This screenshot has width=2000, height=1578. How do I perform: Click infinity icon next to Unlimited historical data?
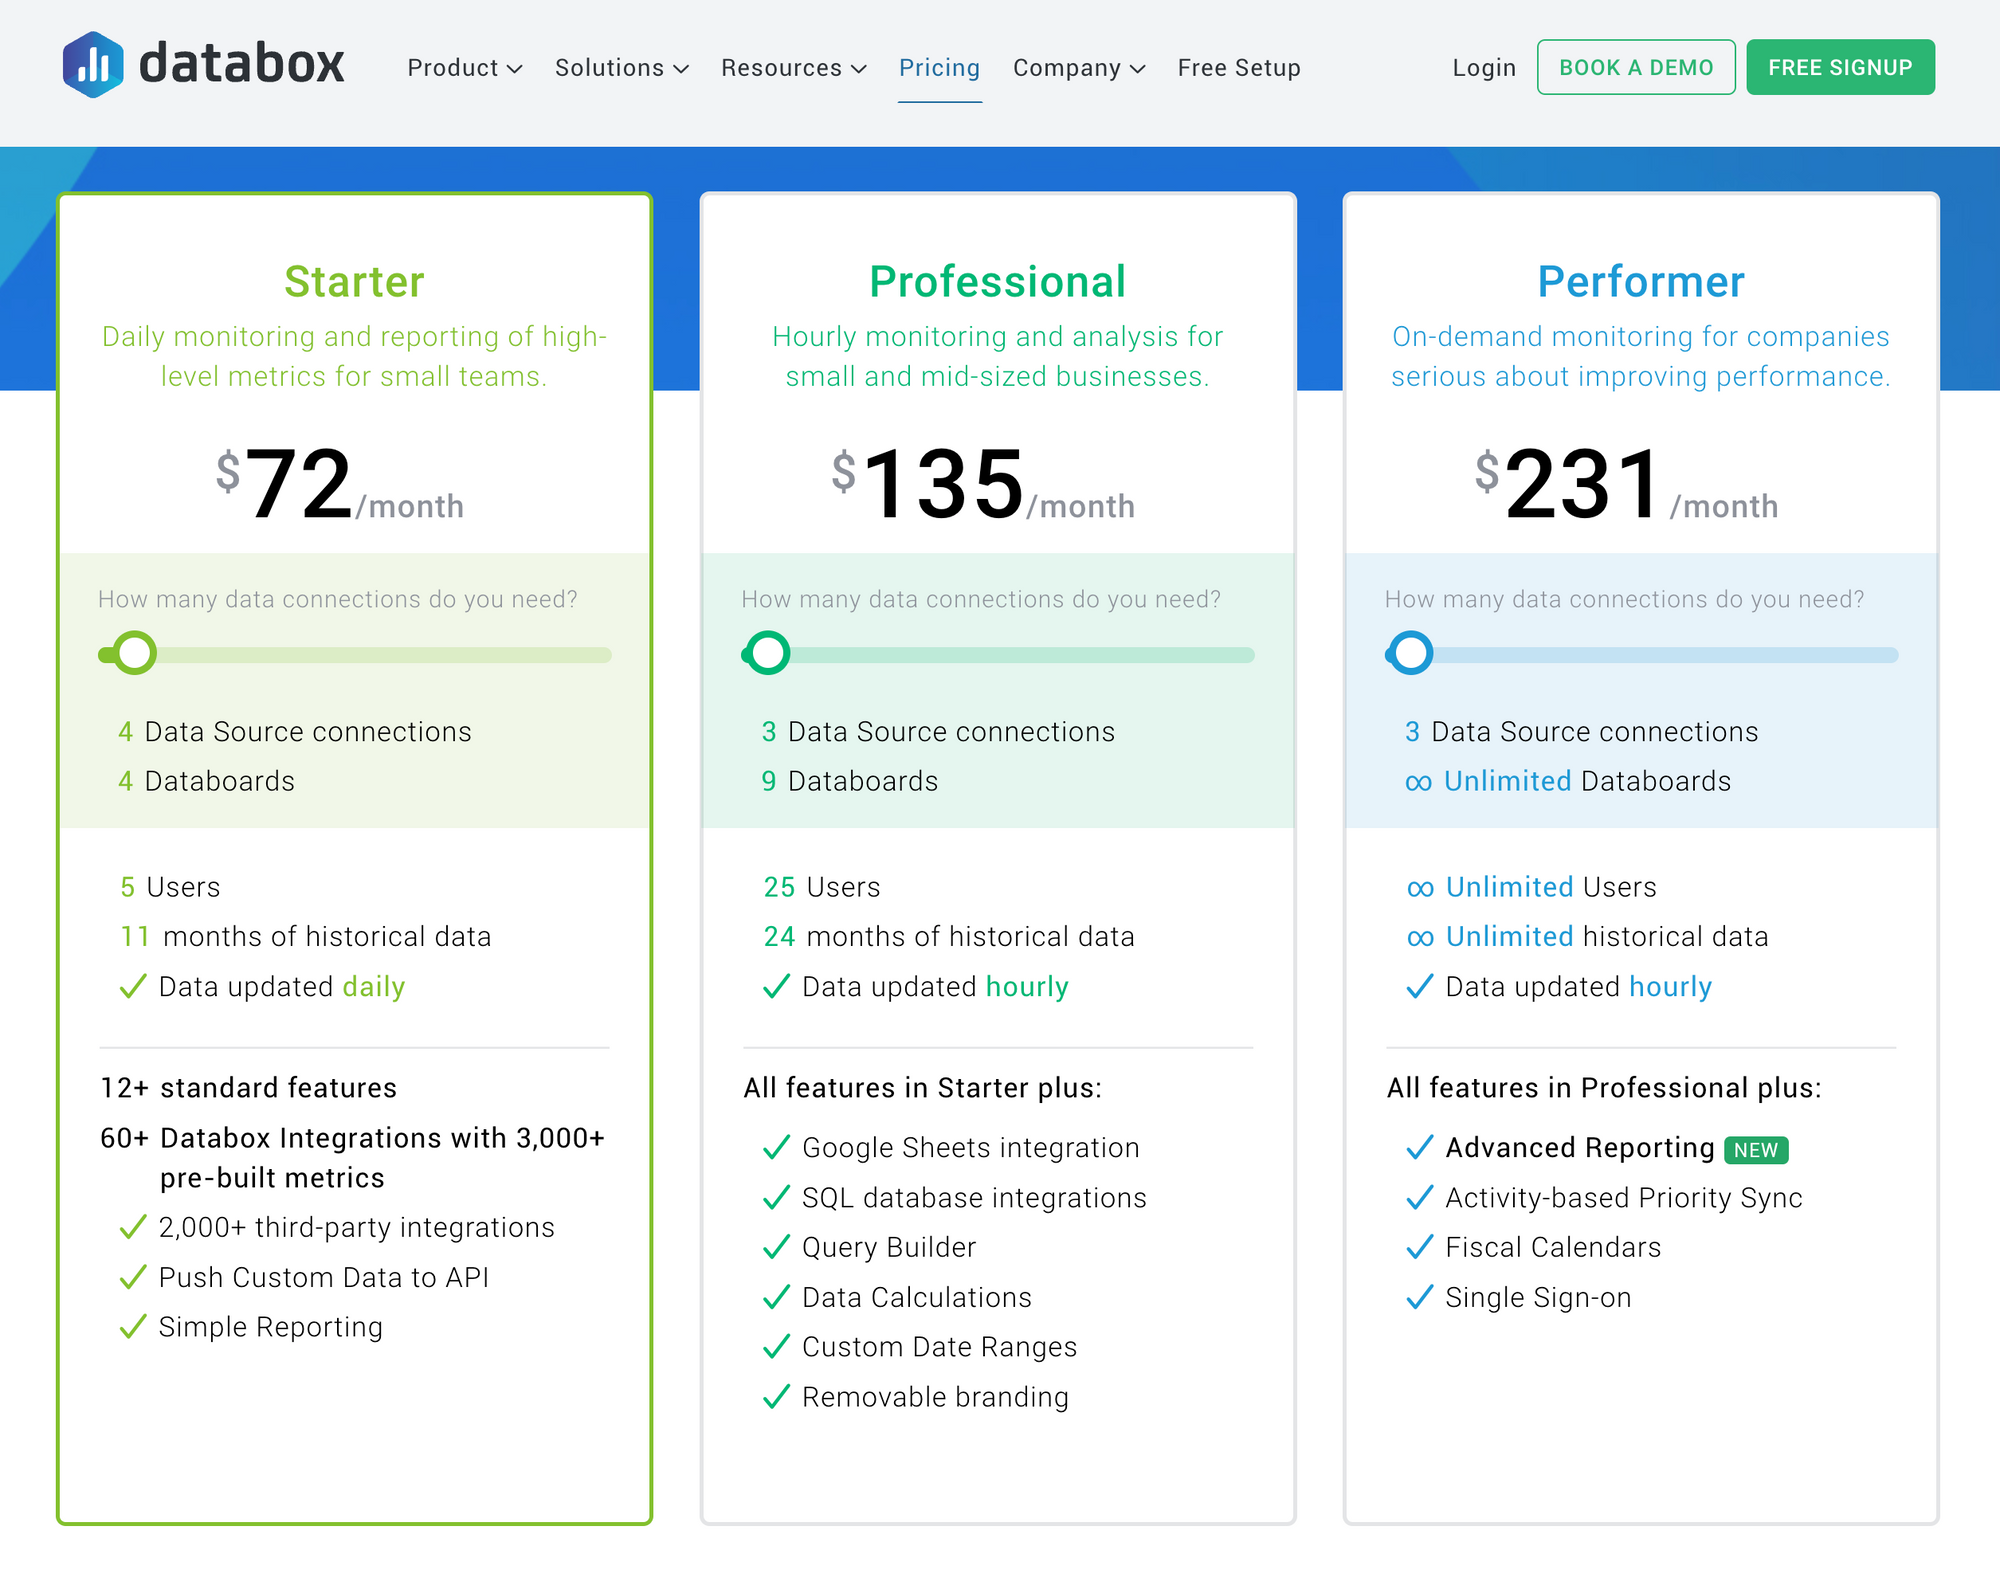coord(1420,938)
